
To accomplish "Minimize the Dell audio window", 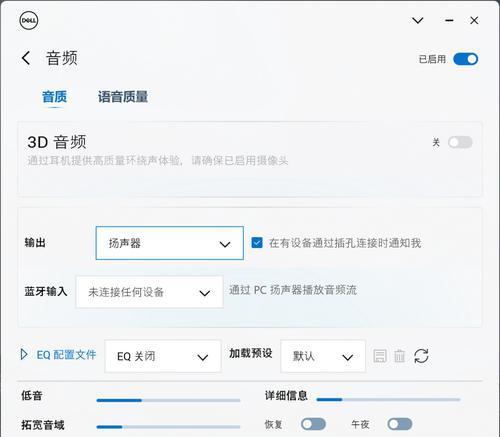I will [x=449, y=21].
